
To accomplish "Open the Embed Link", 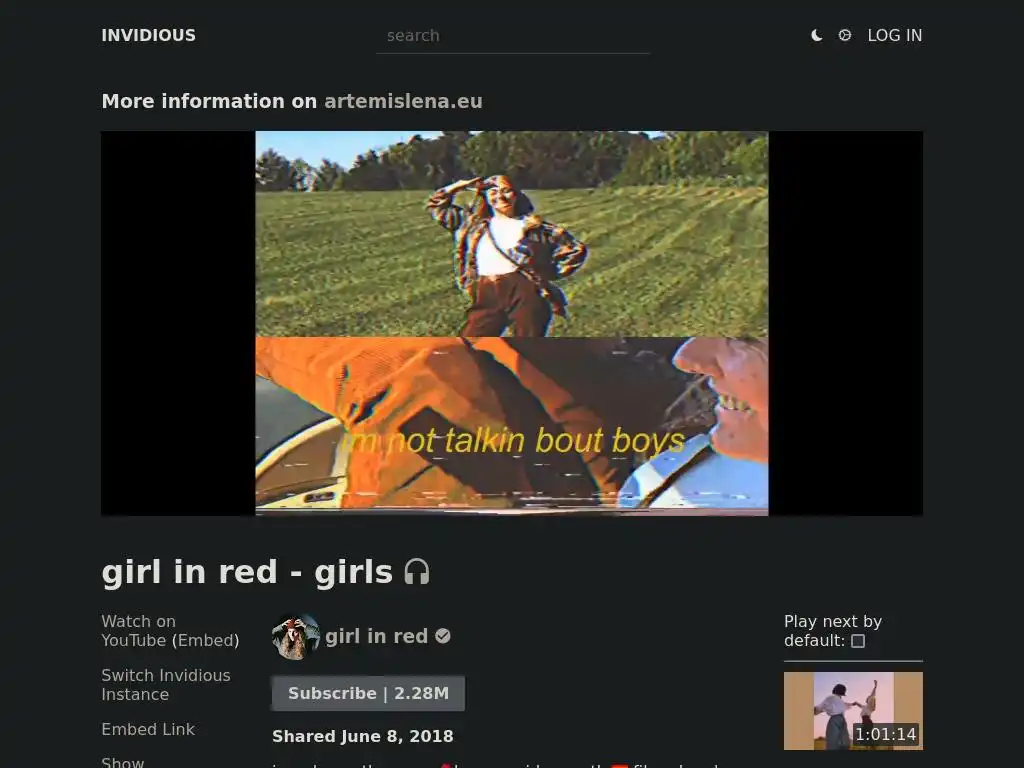I will [148, 729].
